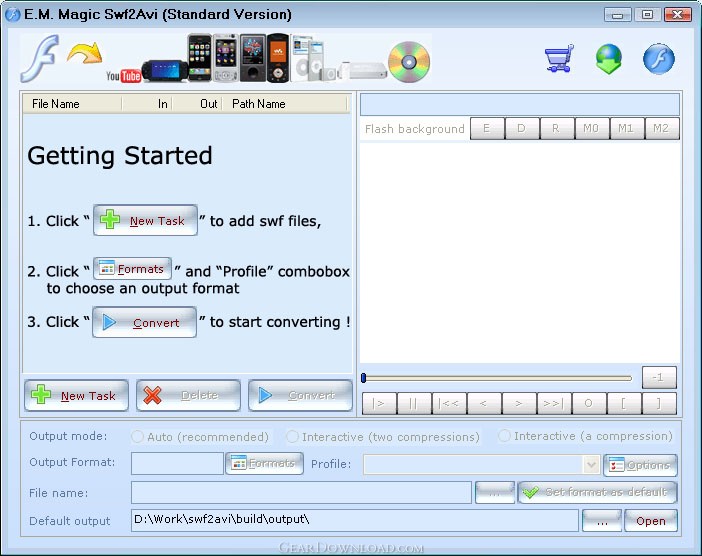This screenshot has width=702, height=556.
Task: Click browse ... button beside File name
Action: (x=495, y=492)
